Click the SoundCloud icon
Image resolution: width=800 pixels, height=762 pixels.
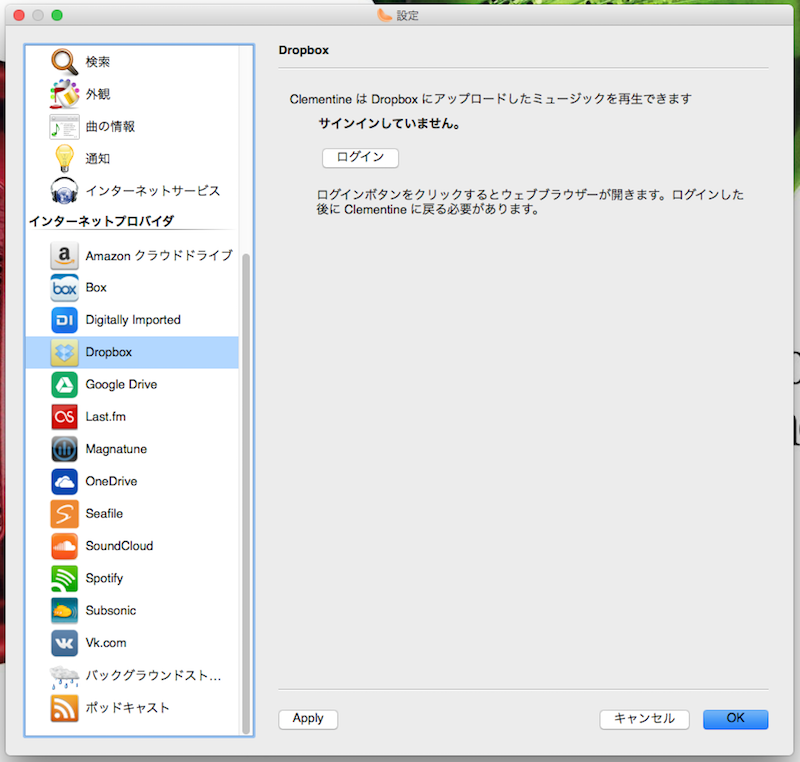(64, 546)
